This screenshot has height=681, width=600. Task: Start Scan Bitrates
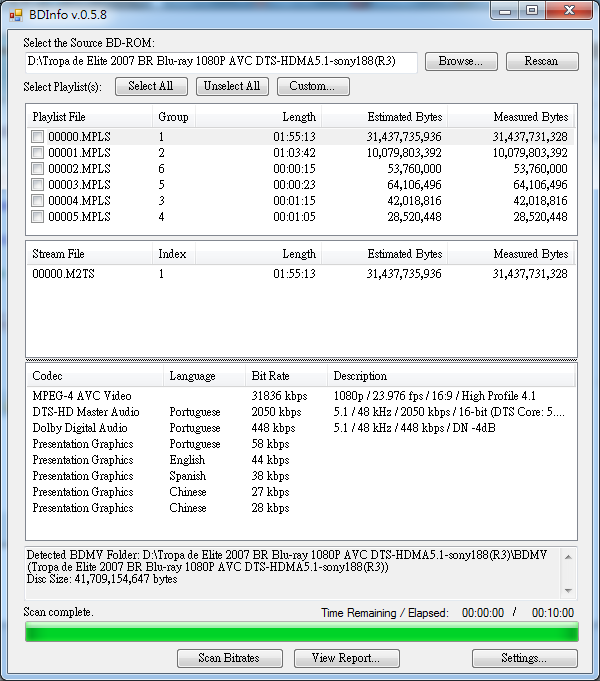[x=228, y=658]
